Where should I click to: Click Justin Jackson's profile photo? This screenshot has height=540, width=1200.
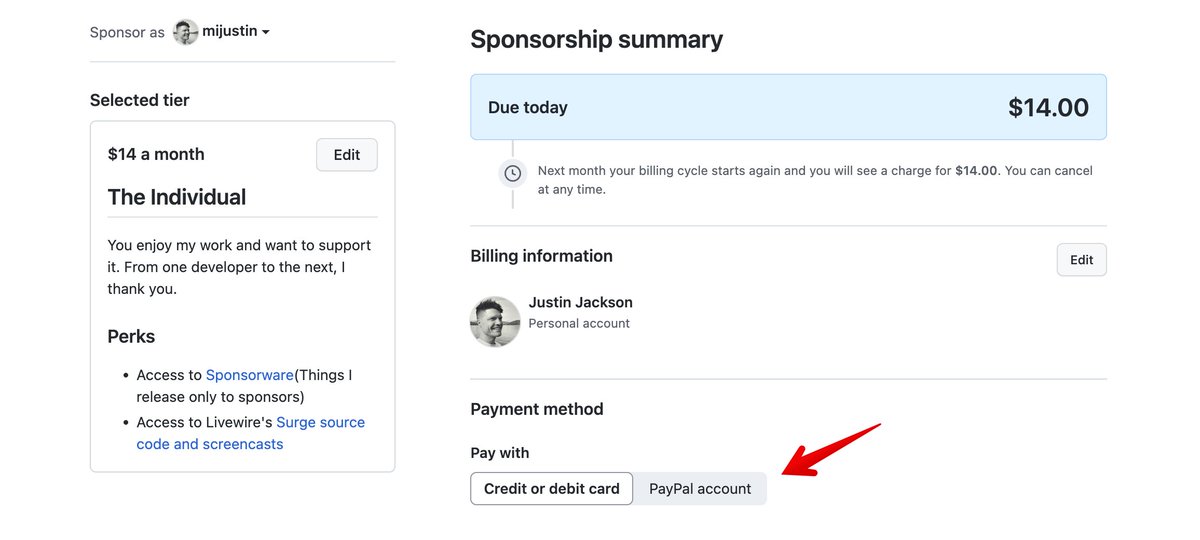pos(495,322)
